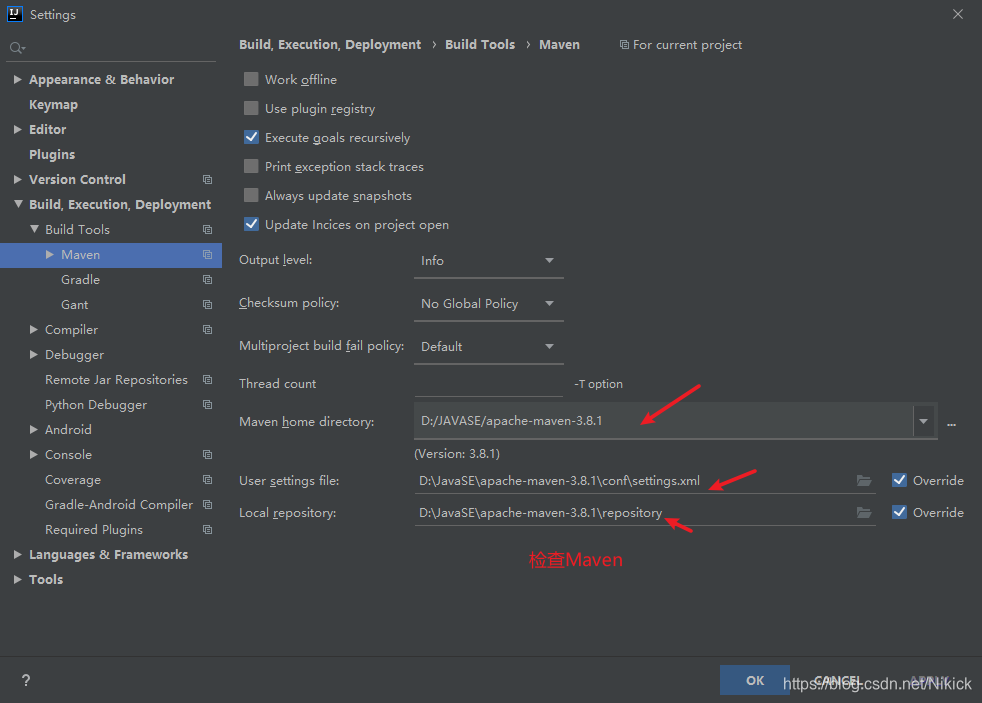Click project-level icon beside Console
Image resolution: width=982 pixels, height=703 pixels.
coord(207,455)
